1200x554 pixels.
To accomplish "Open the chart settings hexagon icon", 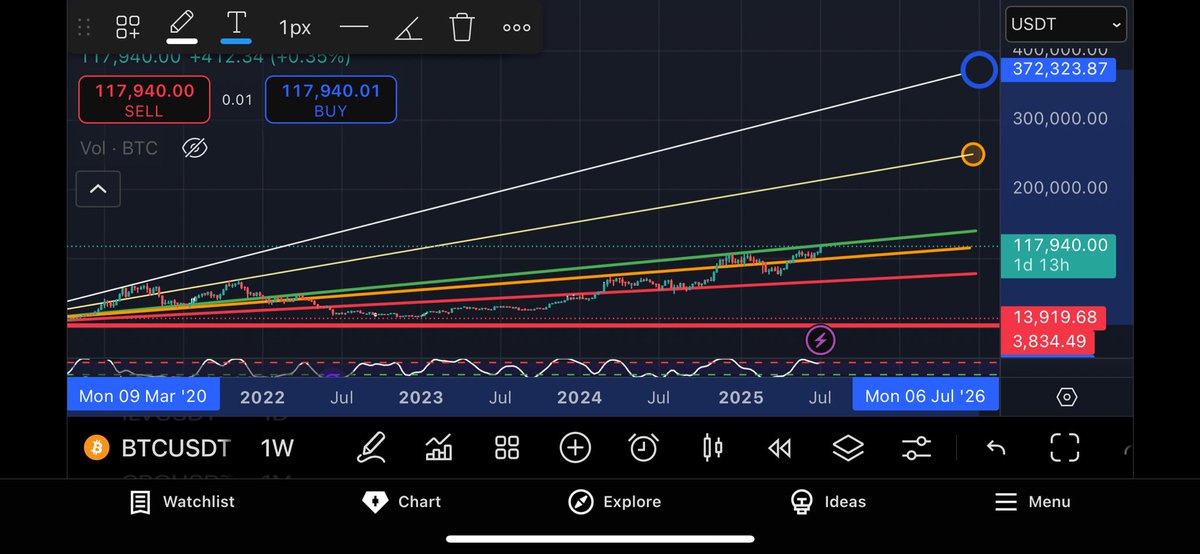I will click(x=1066, y=397).
